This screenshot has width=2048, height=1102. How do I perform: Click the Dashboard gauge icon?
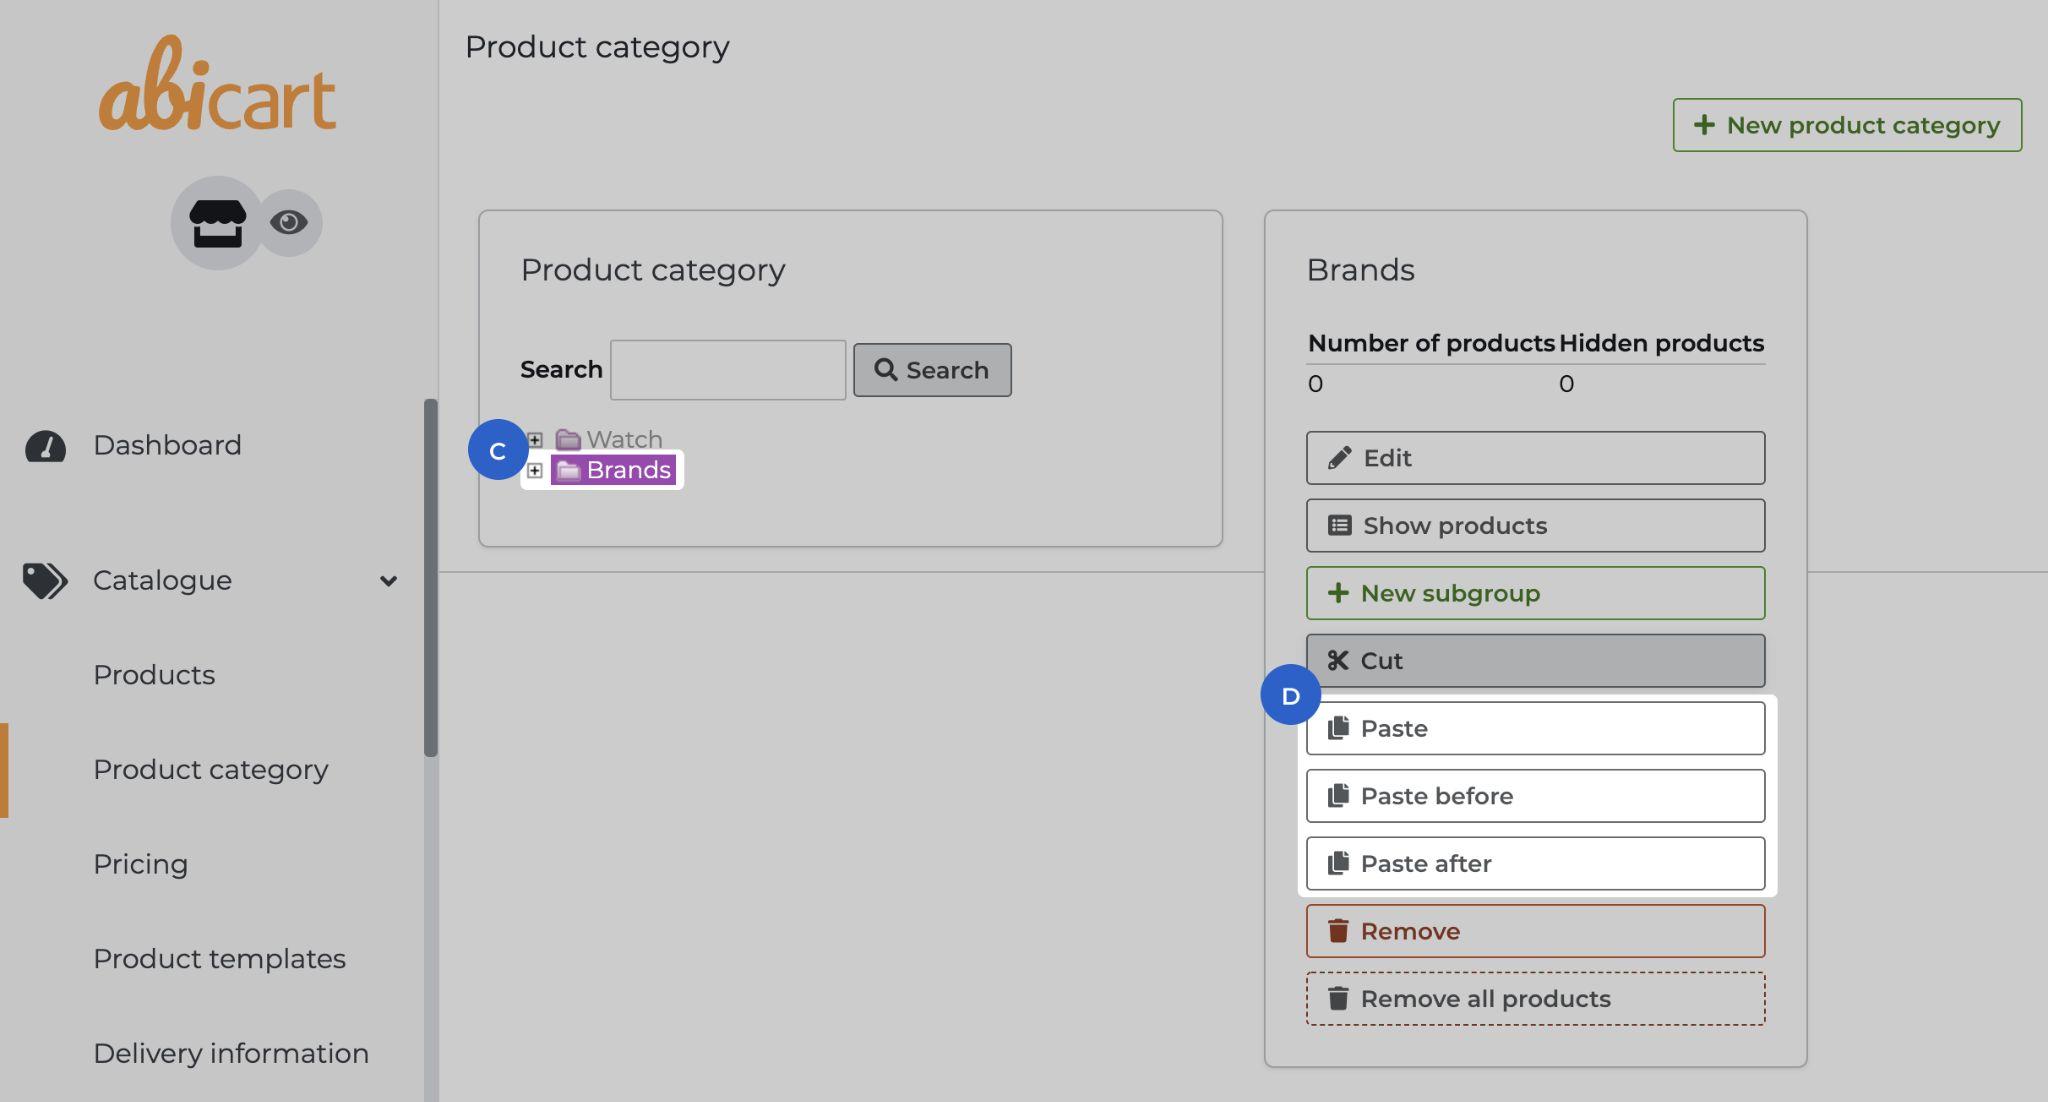pos(45,446)
